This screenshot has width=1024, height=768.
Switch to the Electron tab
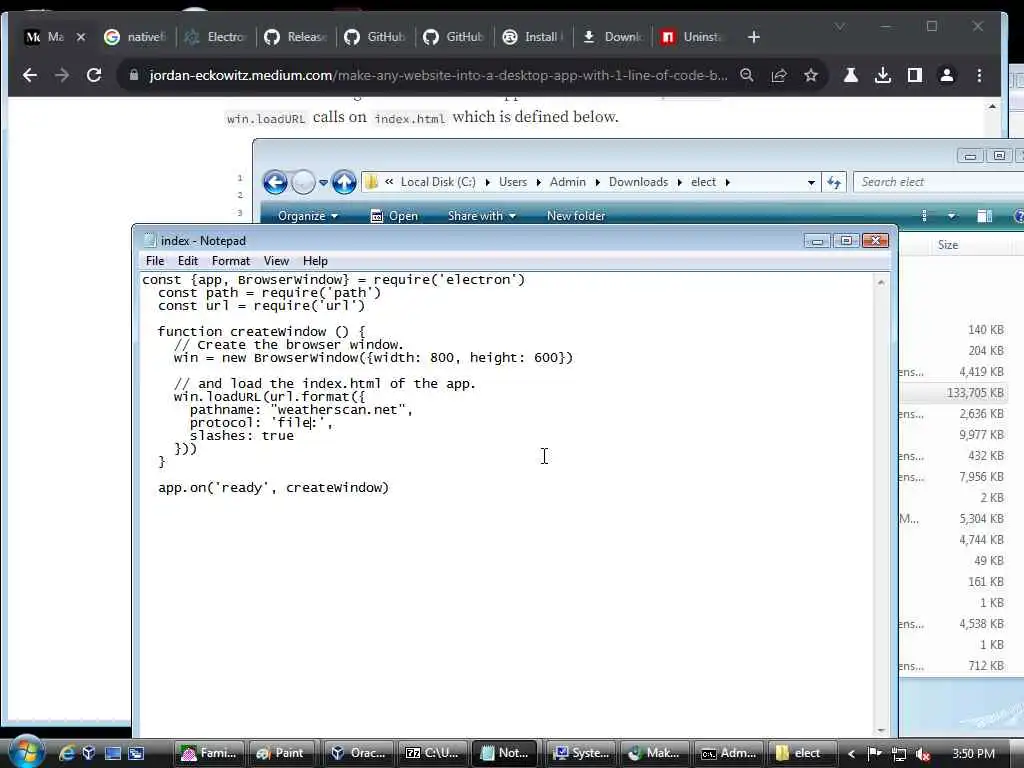[x=215, y=37]
